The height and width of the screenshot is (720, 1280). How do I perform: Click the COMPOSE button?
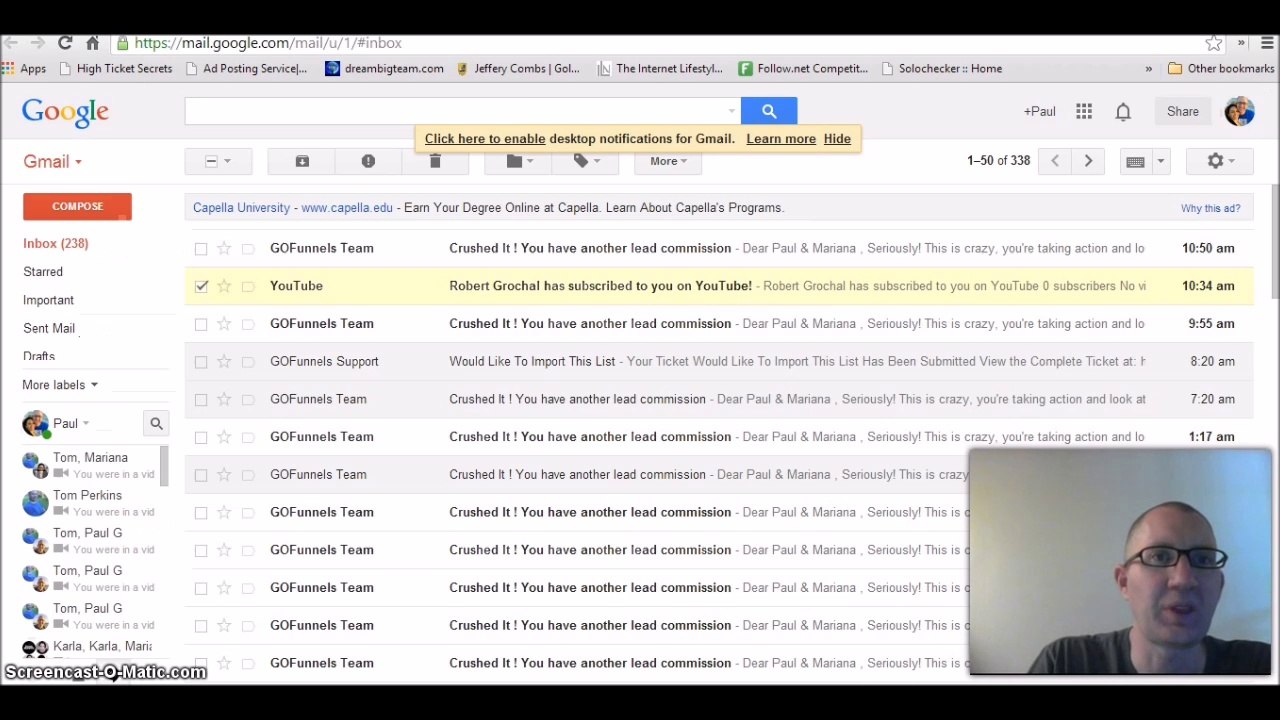(77, 206)
